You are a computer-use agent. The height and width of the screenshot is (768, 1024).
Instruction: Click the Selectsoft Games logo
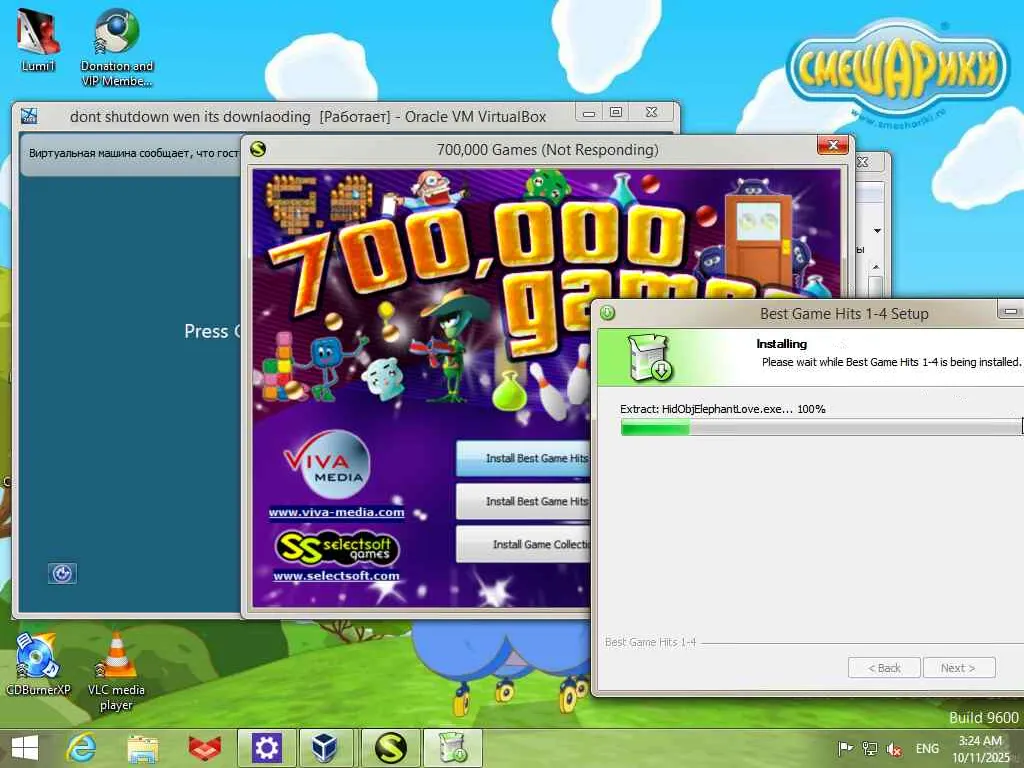tap(336, 547)
